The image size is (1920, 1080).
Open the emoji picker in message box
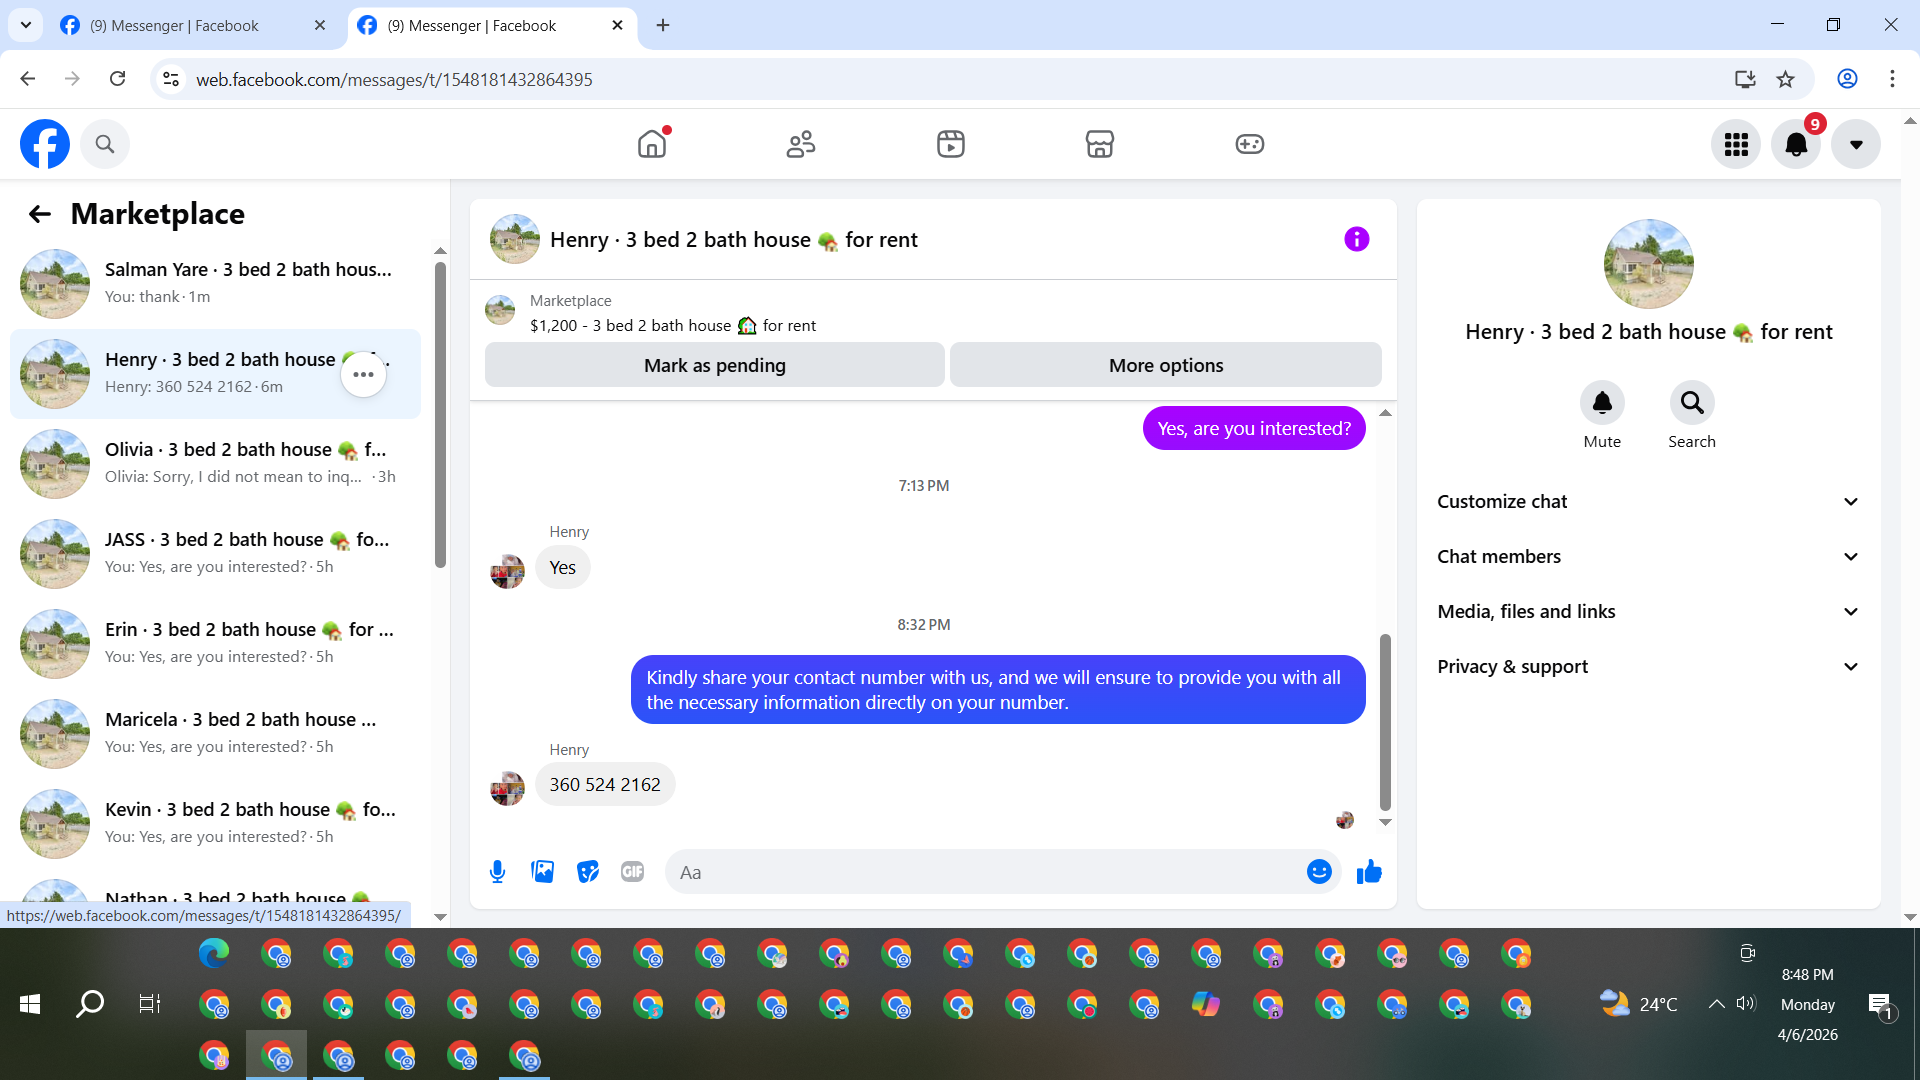[x=1320, y=872]
